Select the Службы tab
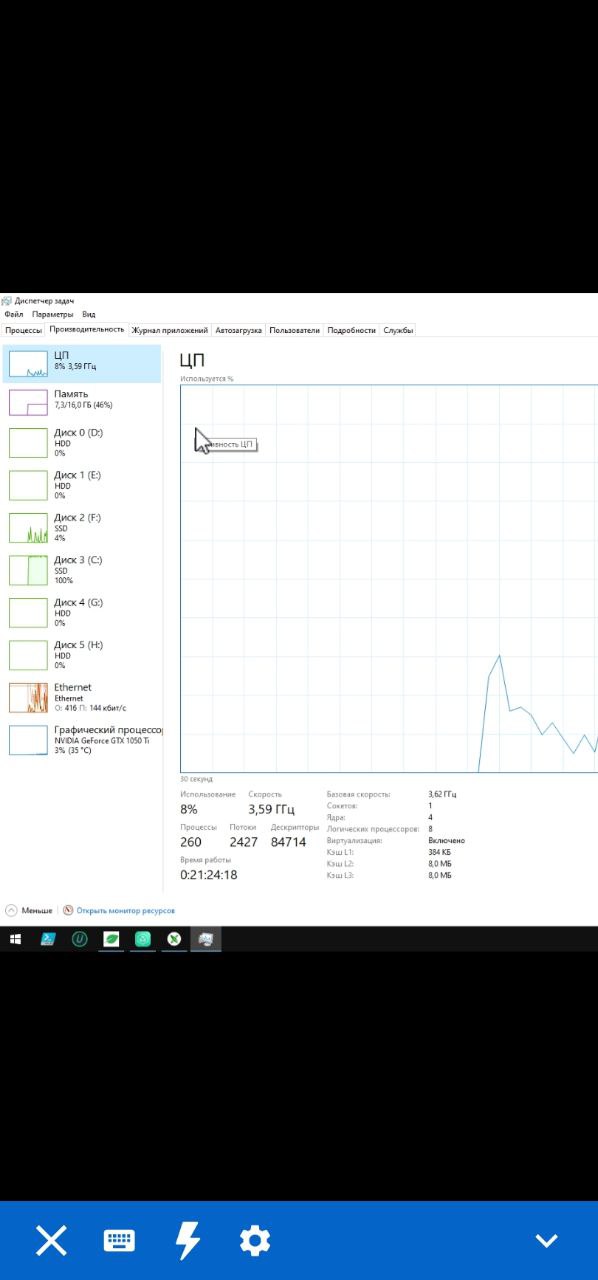 click(x=398, y=330)
